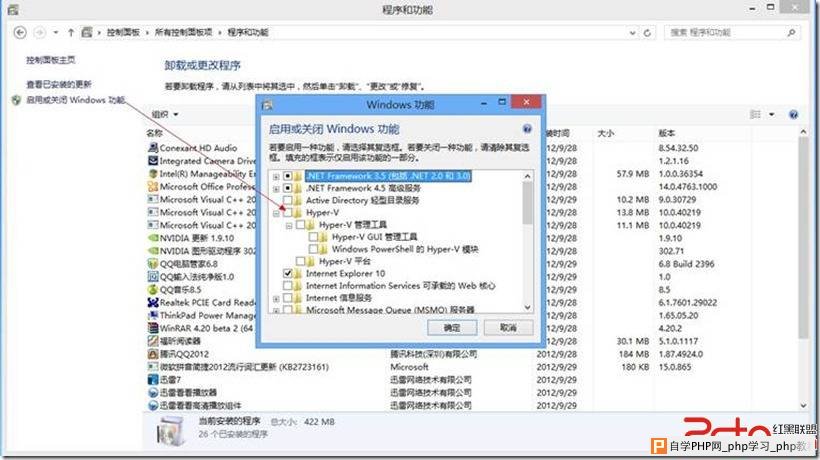Image resolution: width=820 pixels, height=460 pixels.
Task: Refresh the Programs and Features list
Action: pyautogui.click(x=647, y=32)
